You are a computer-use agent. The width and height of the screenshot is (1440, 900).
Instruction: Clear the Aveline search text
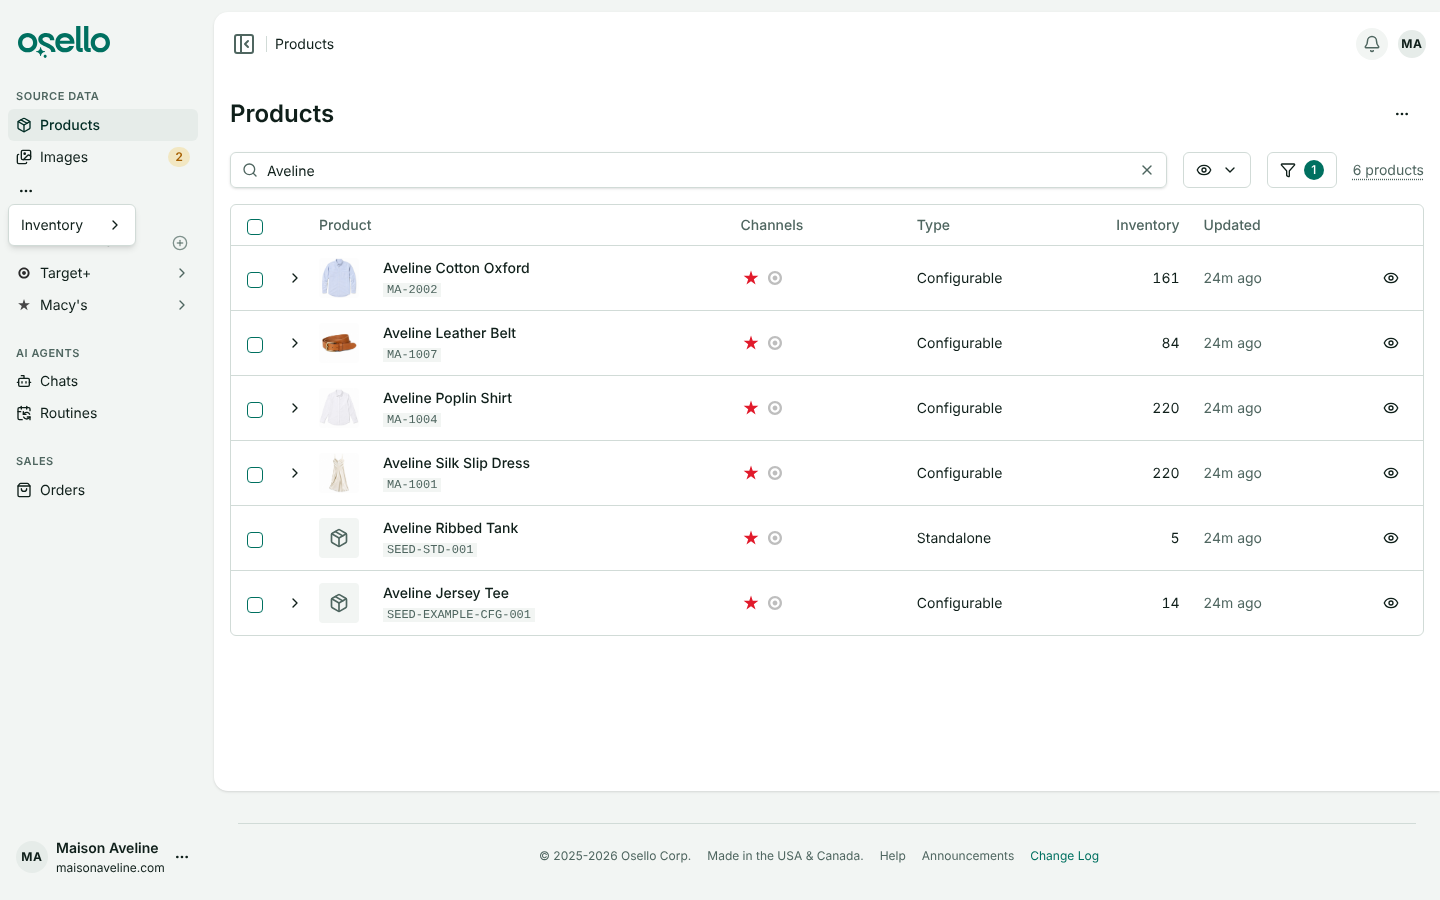pos(1147,170)
